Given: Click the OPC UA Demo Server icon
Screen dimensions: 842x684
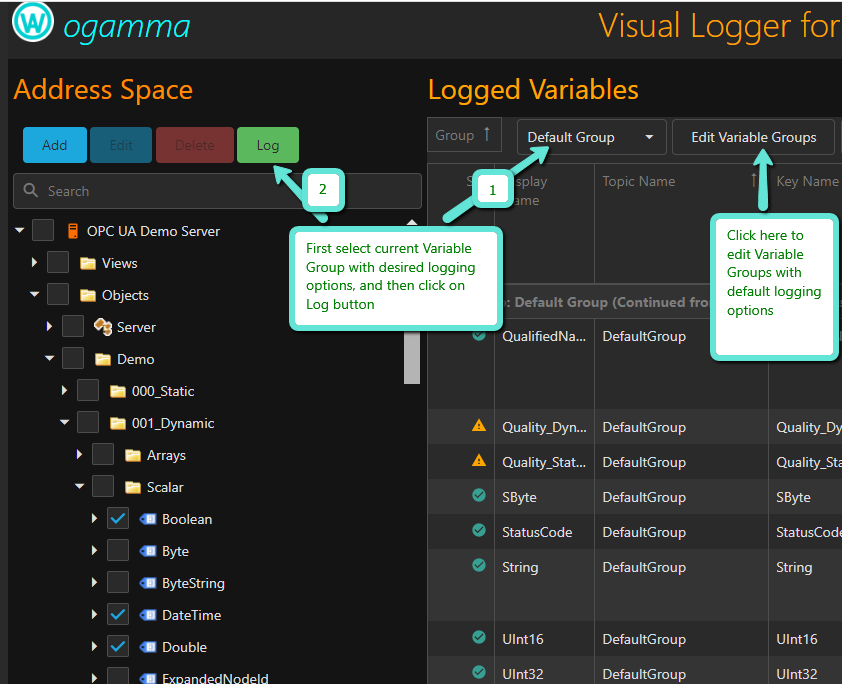Looking at the screenshot, I should pos(73,231).
